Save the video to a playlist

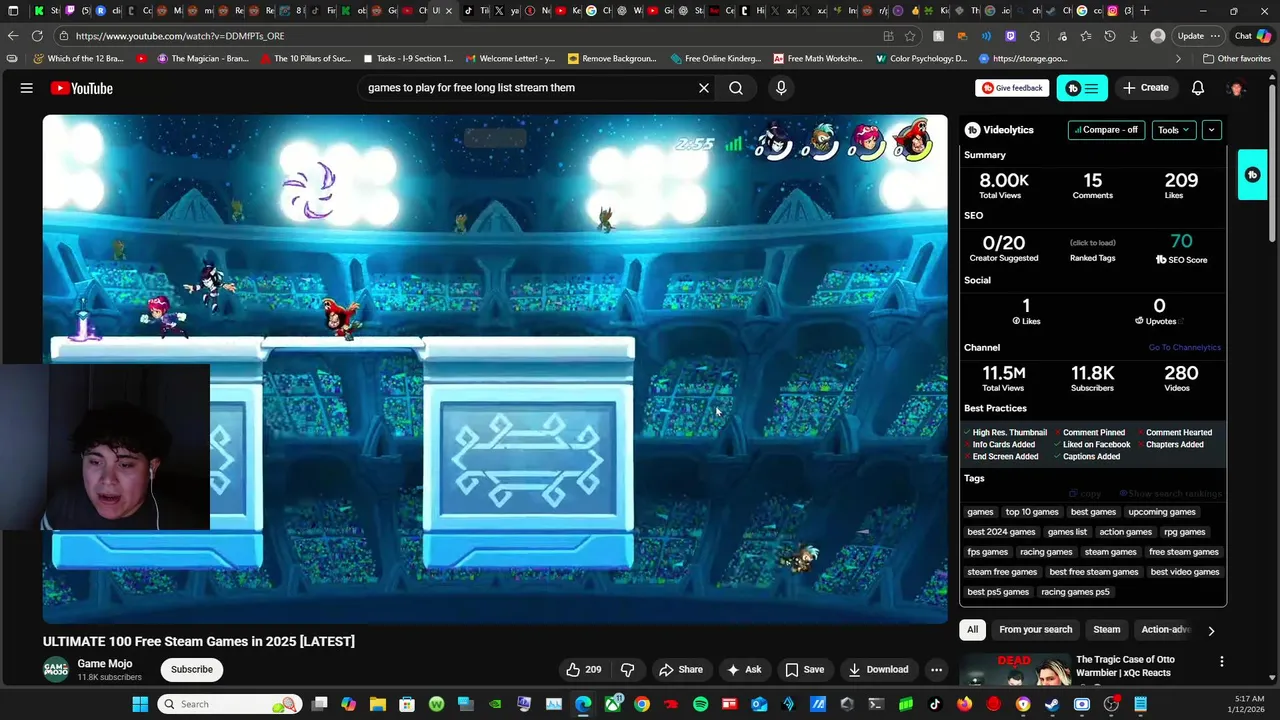[805, 669]
